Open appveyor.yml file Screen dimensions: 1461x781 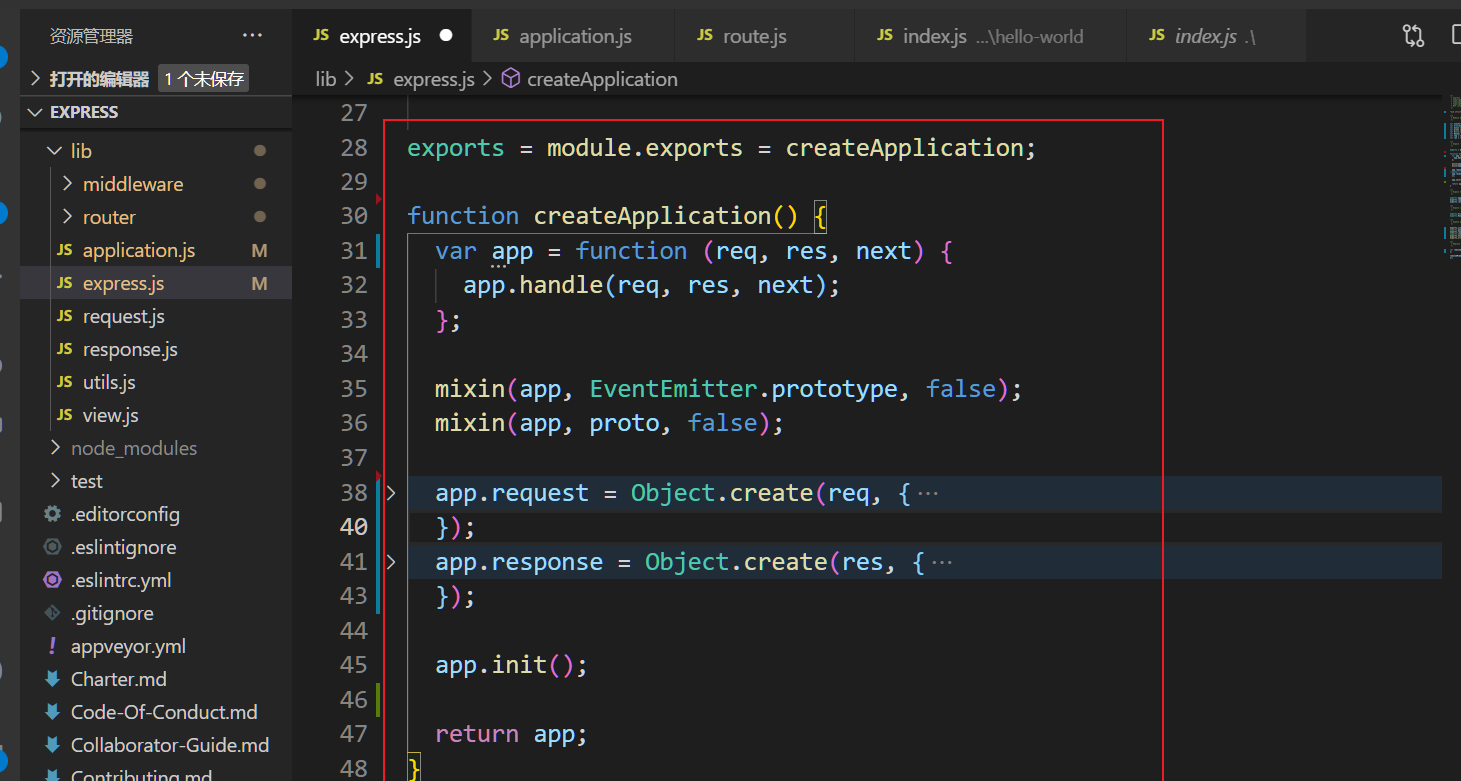click(128, 646)
